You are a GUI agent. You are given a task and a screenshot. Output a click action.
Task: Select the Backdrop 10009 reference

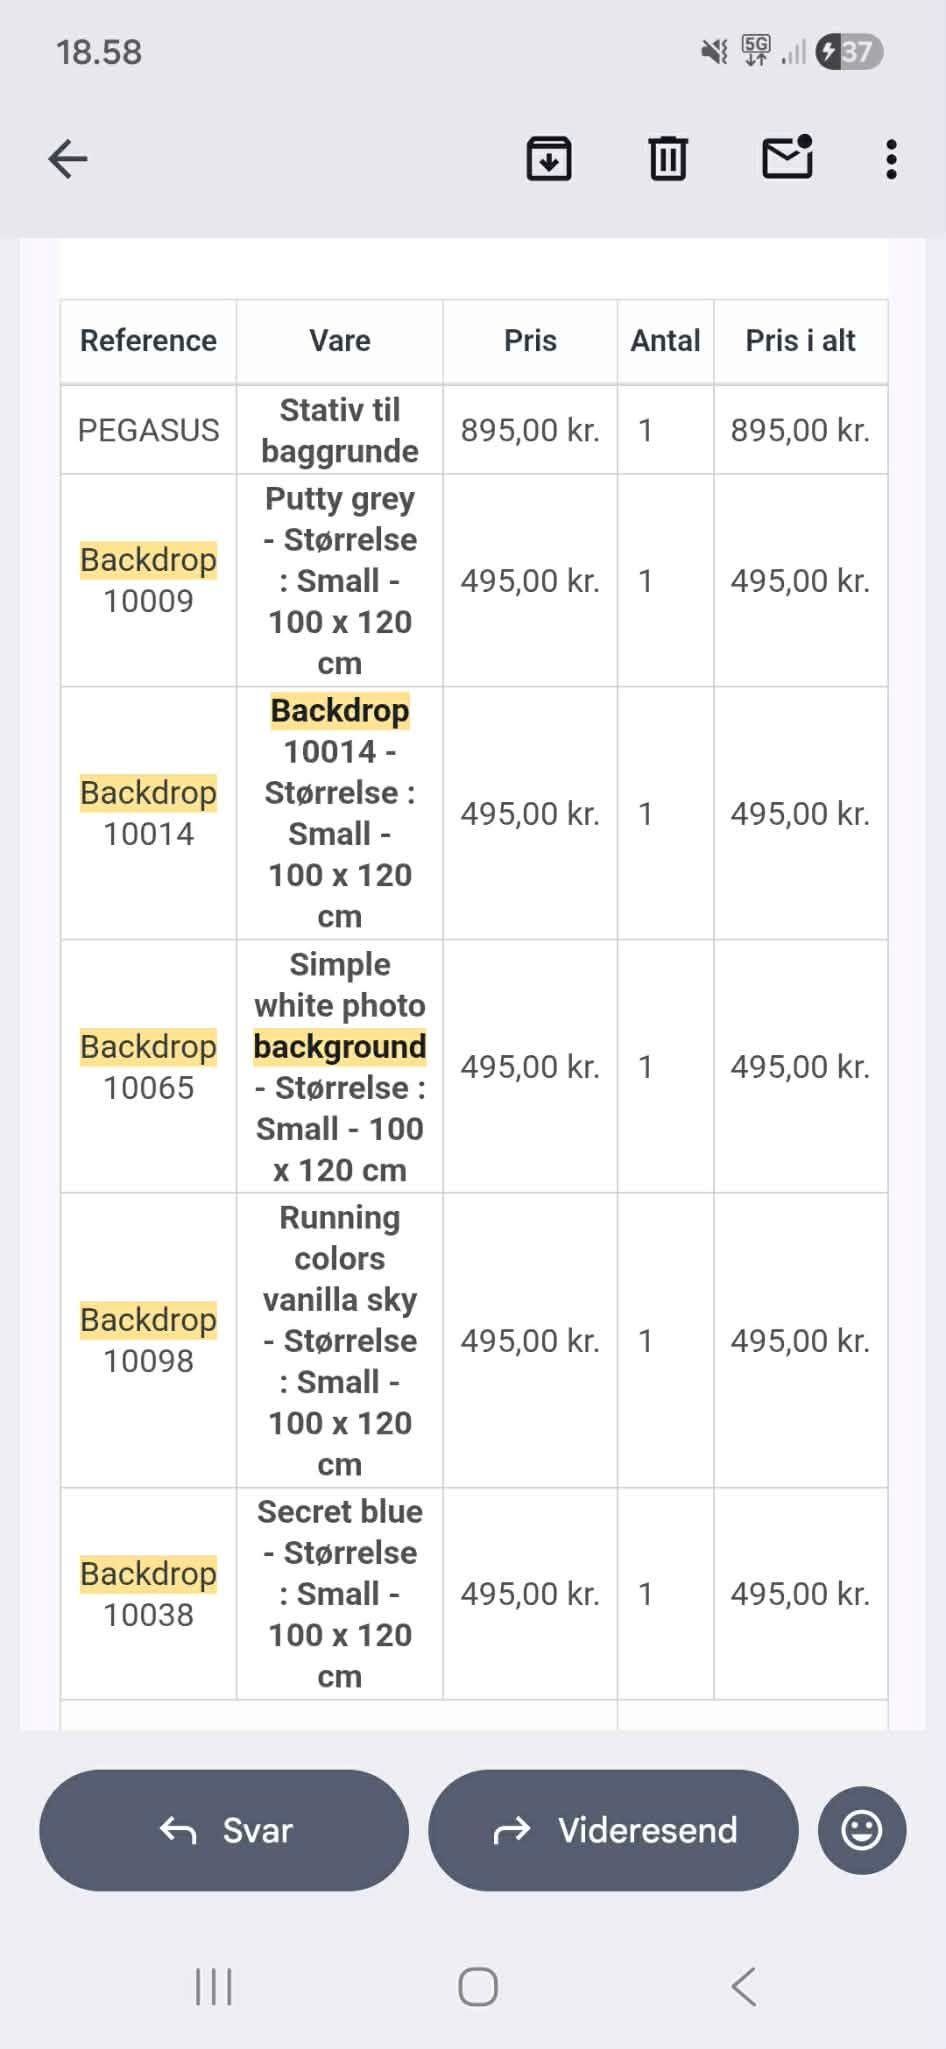tap(148, 580)
